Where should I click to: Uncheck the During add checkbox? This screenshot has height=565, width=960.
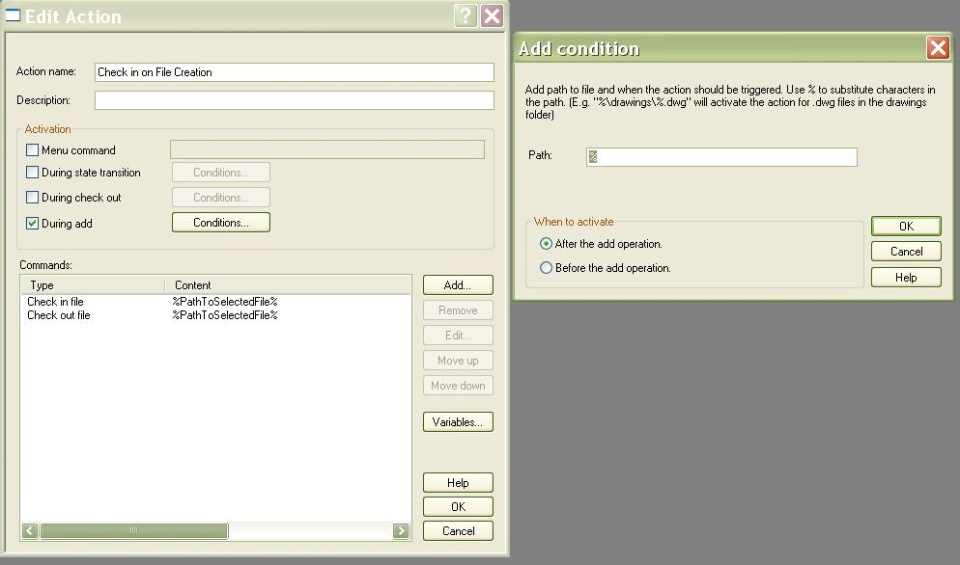pyautogui.click(x=32, y=223)
